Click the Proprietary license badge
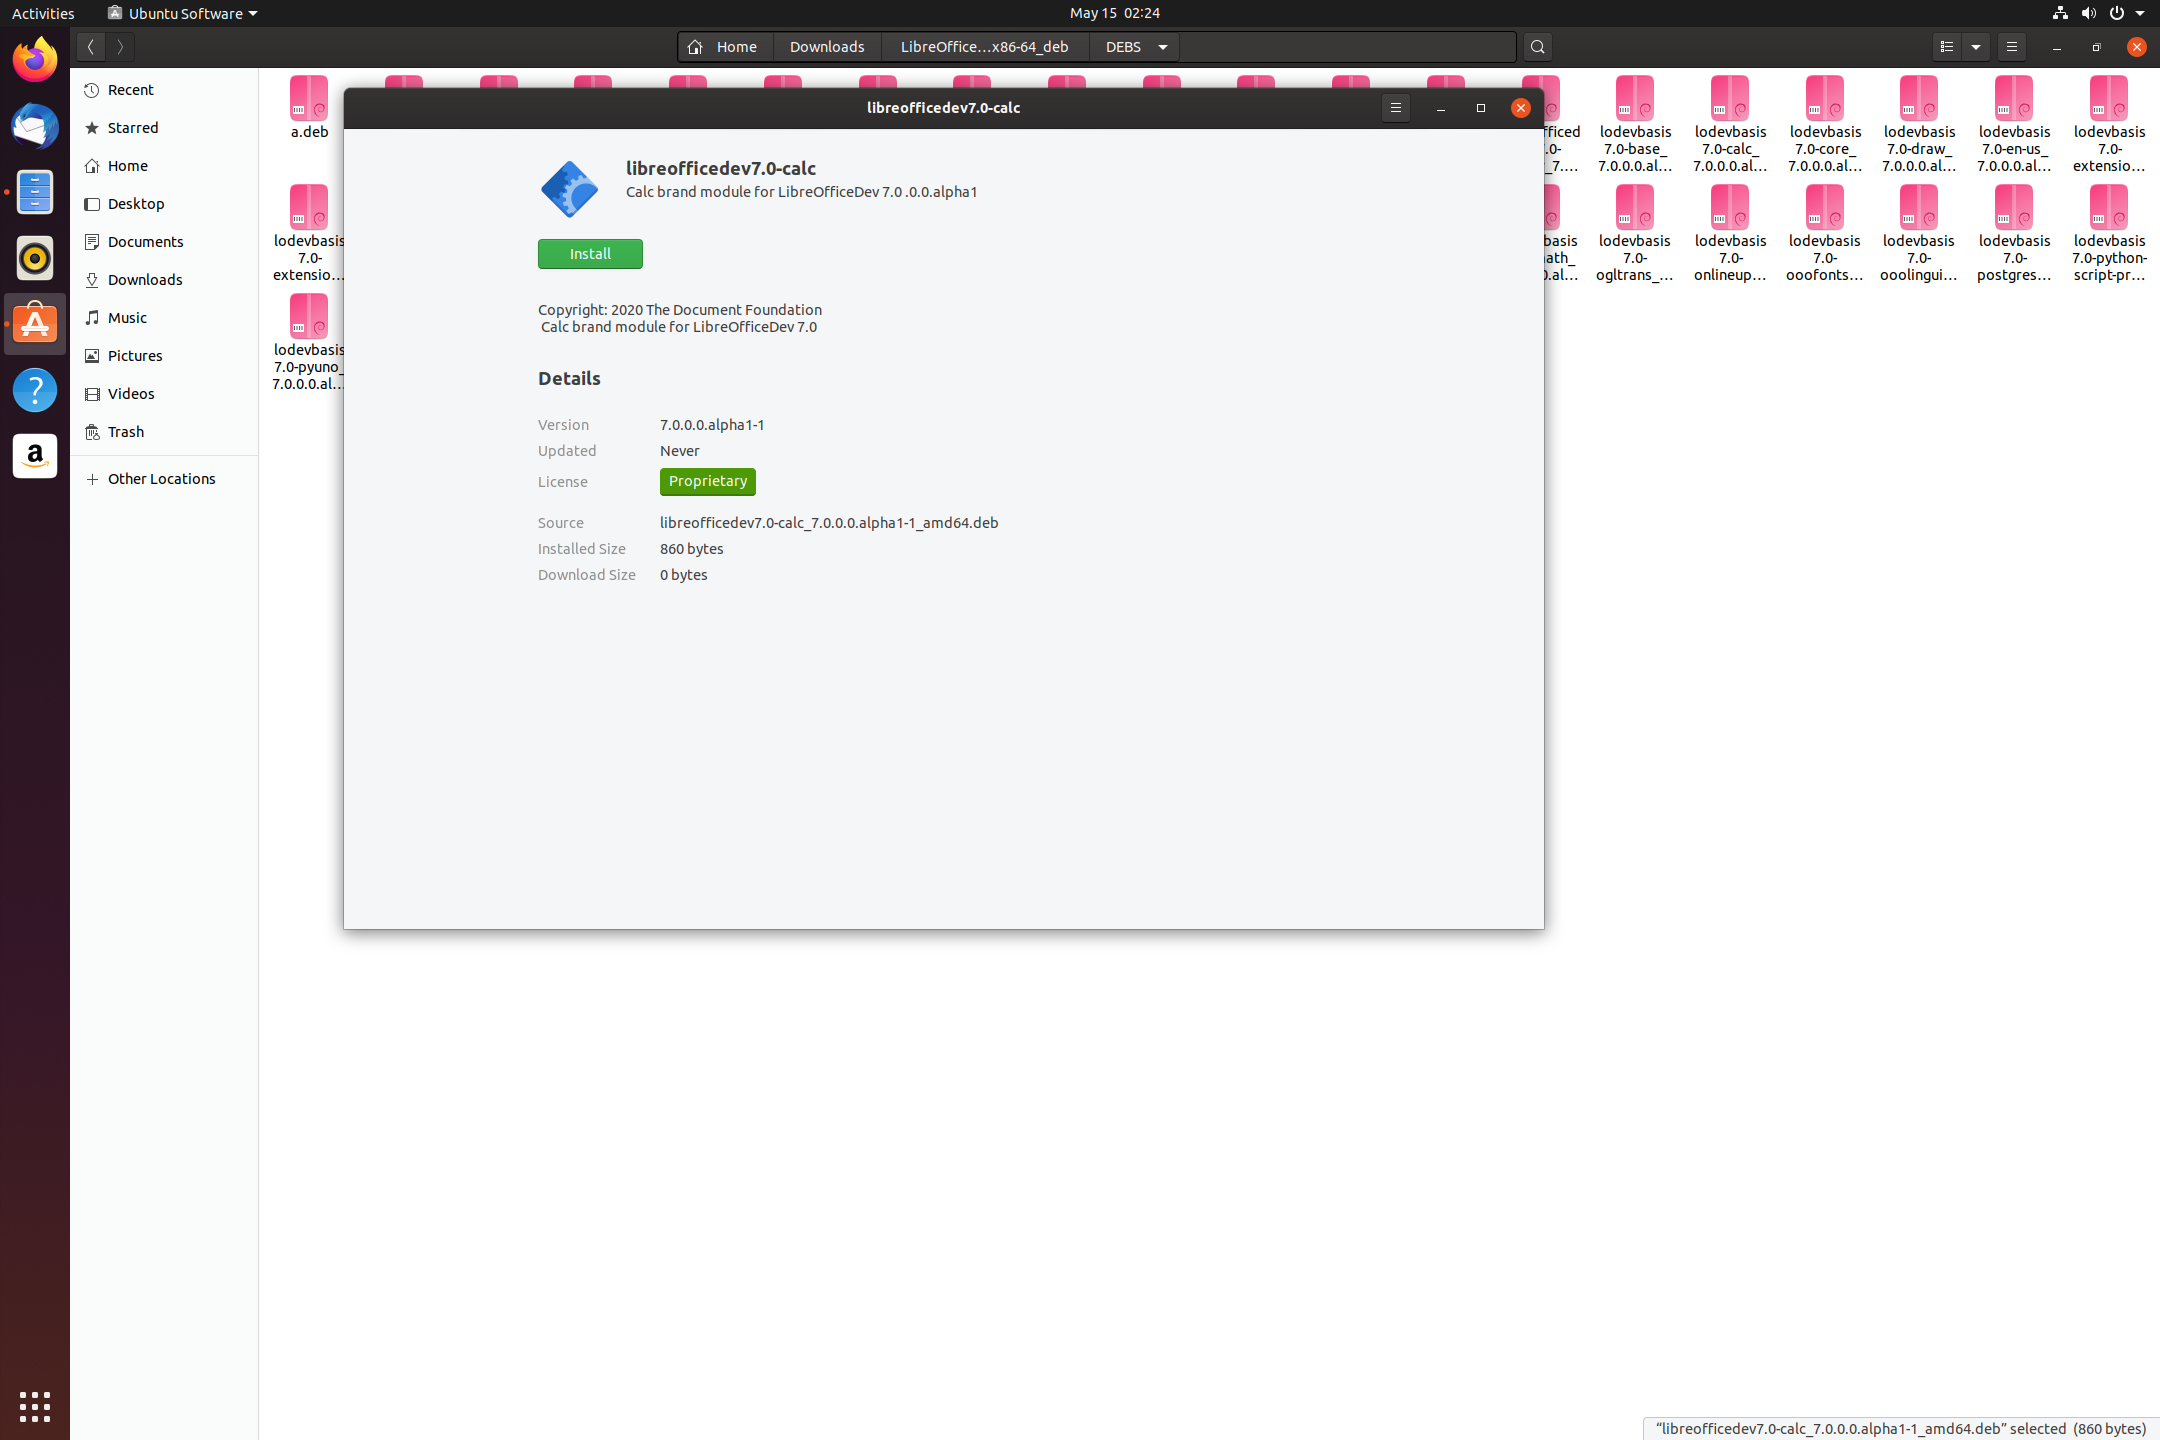 coord(707,481)
